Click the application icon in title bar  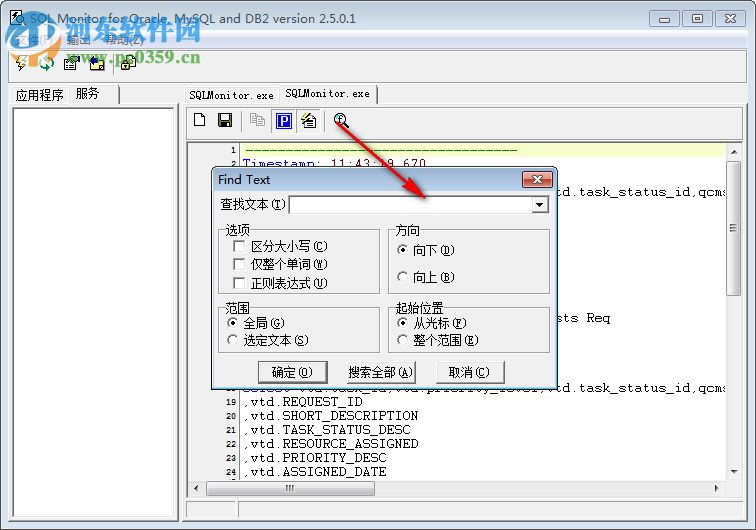point(18,18)
